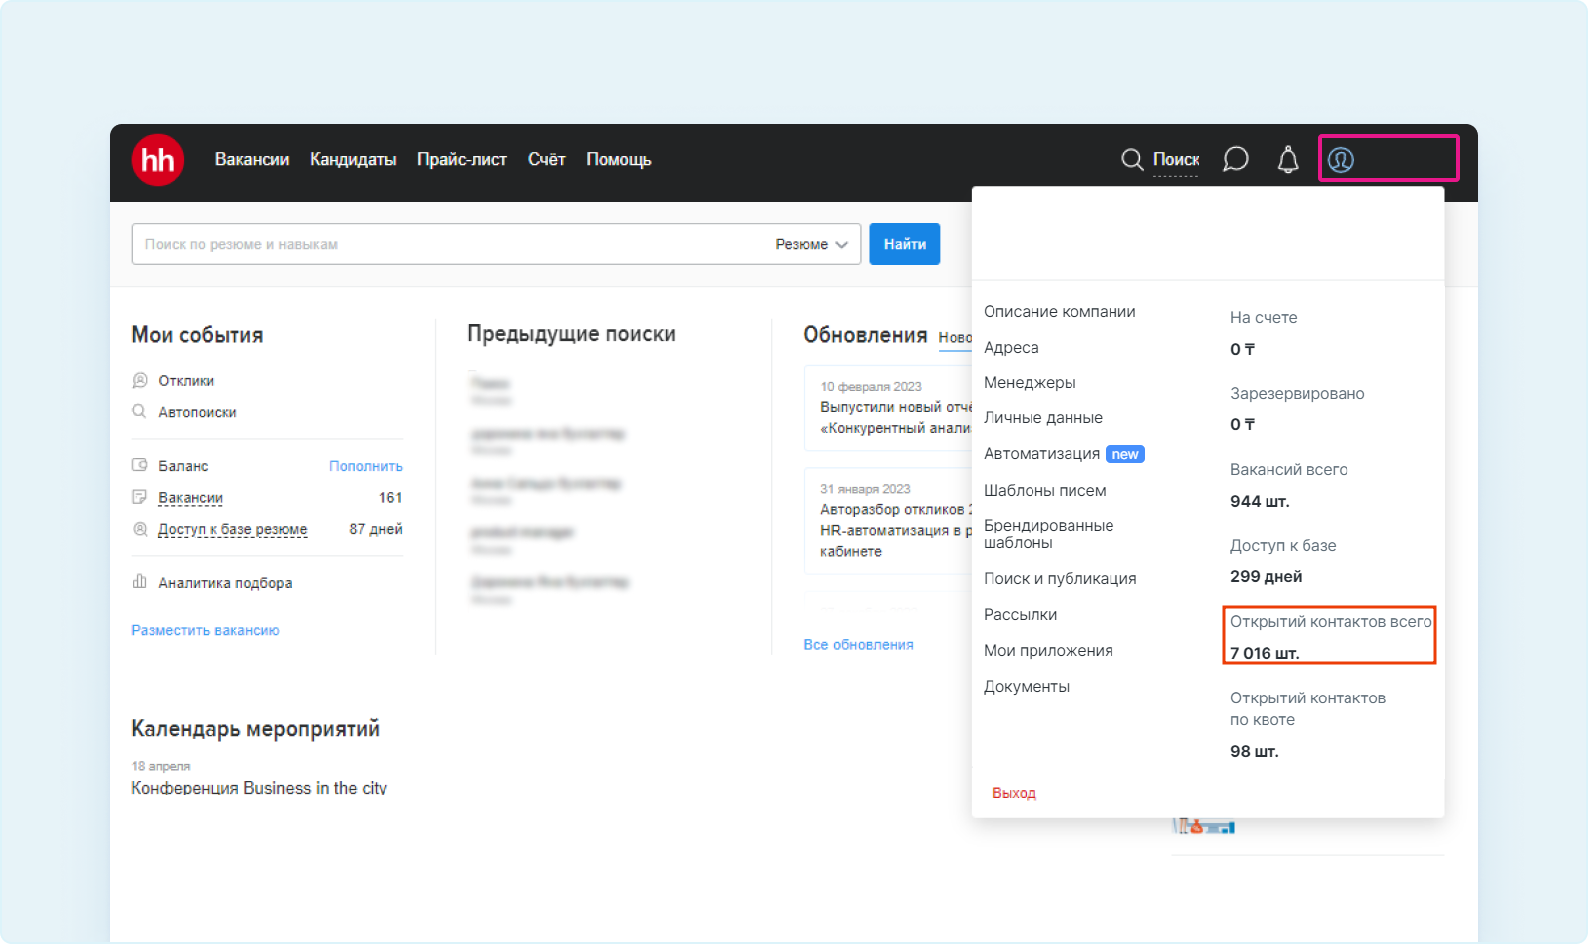Click the 7 016 шт. contacts value
Image resolution: width=1588 pixels, height=944 pixels.
click(x=1264, y=653)
